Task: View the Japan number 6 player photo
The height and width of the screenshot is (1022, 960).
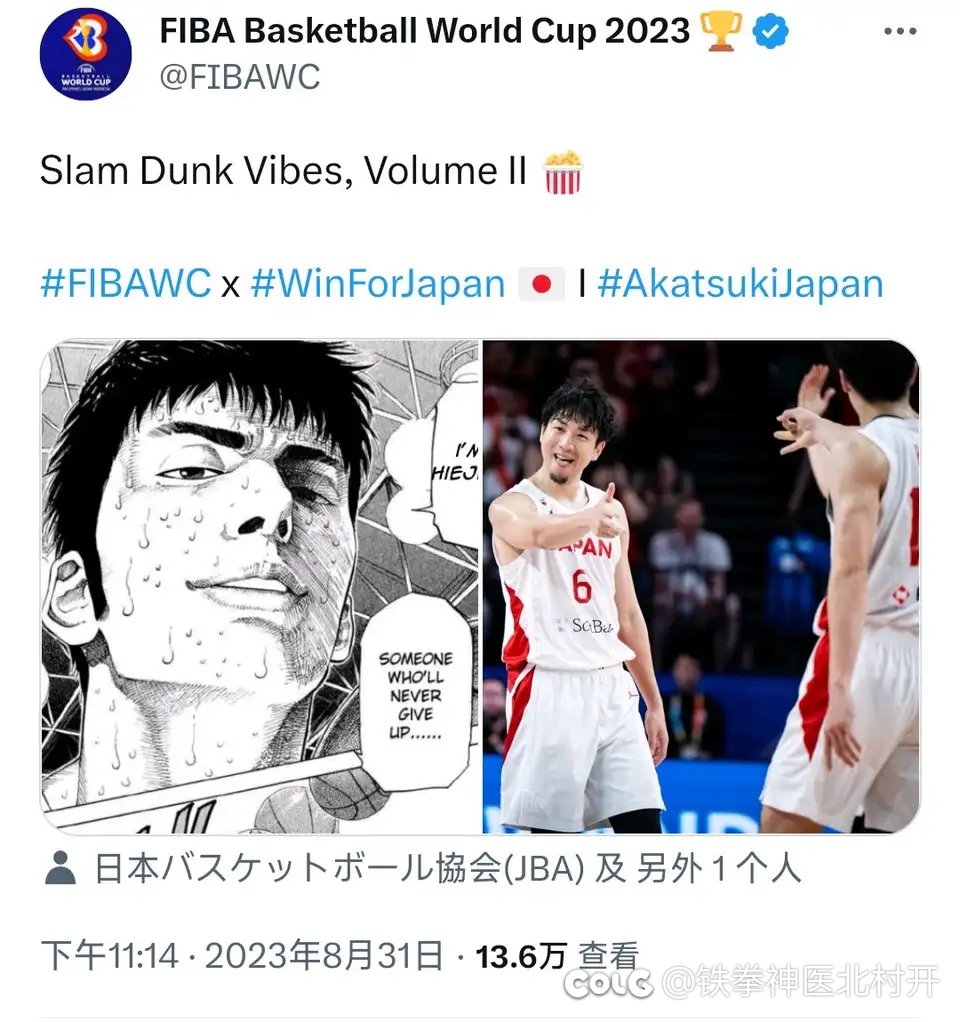Action: 701,586
